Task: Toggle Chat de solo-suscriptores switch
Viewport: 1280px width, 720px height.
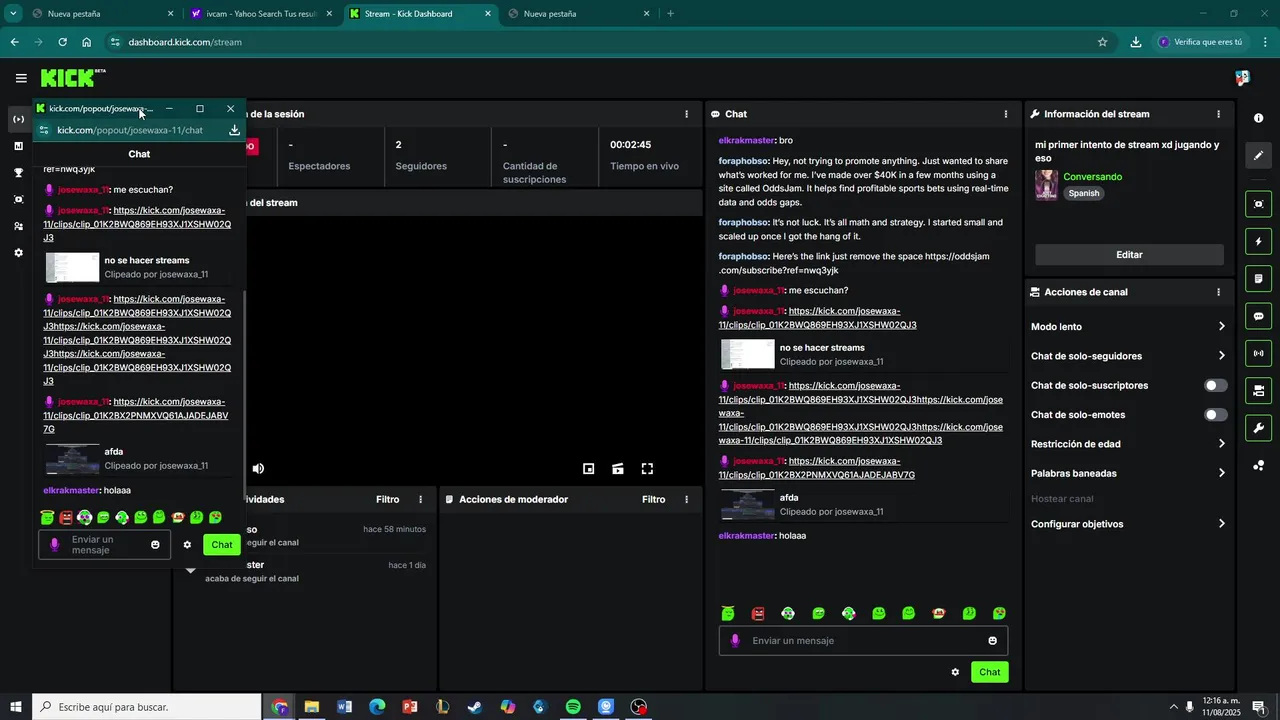Action: click(1215, 385)
